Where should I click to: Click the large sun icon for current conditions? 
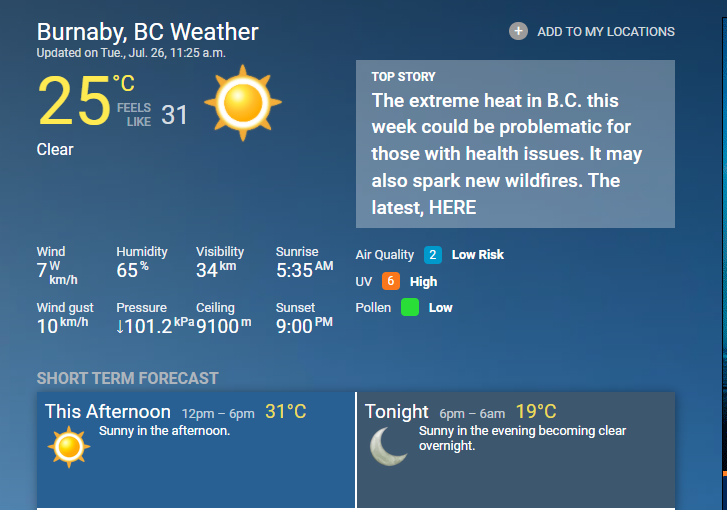click(x=243, y=103)
